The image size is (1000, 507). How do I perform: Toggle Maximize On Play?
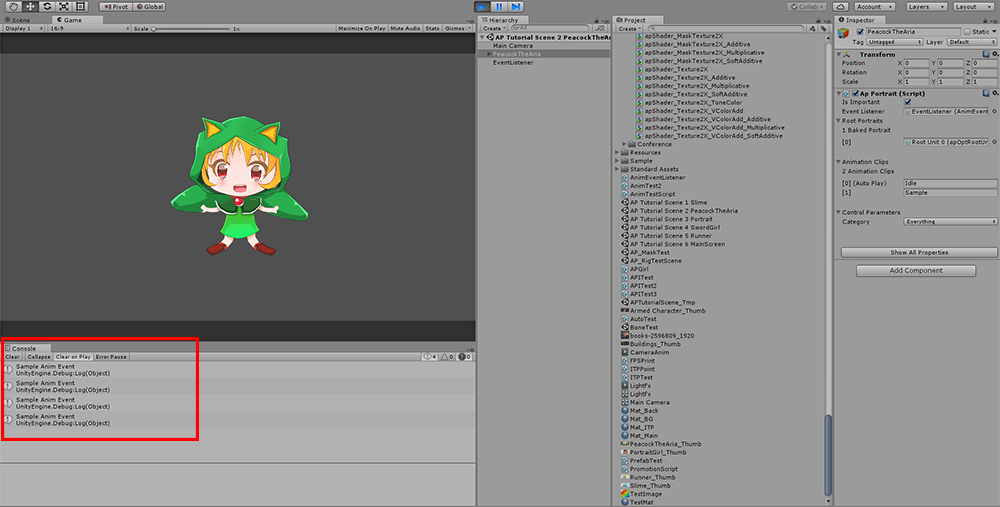click(x=361, y=28)
